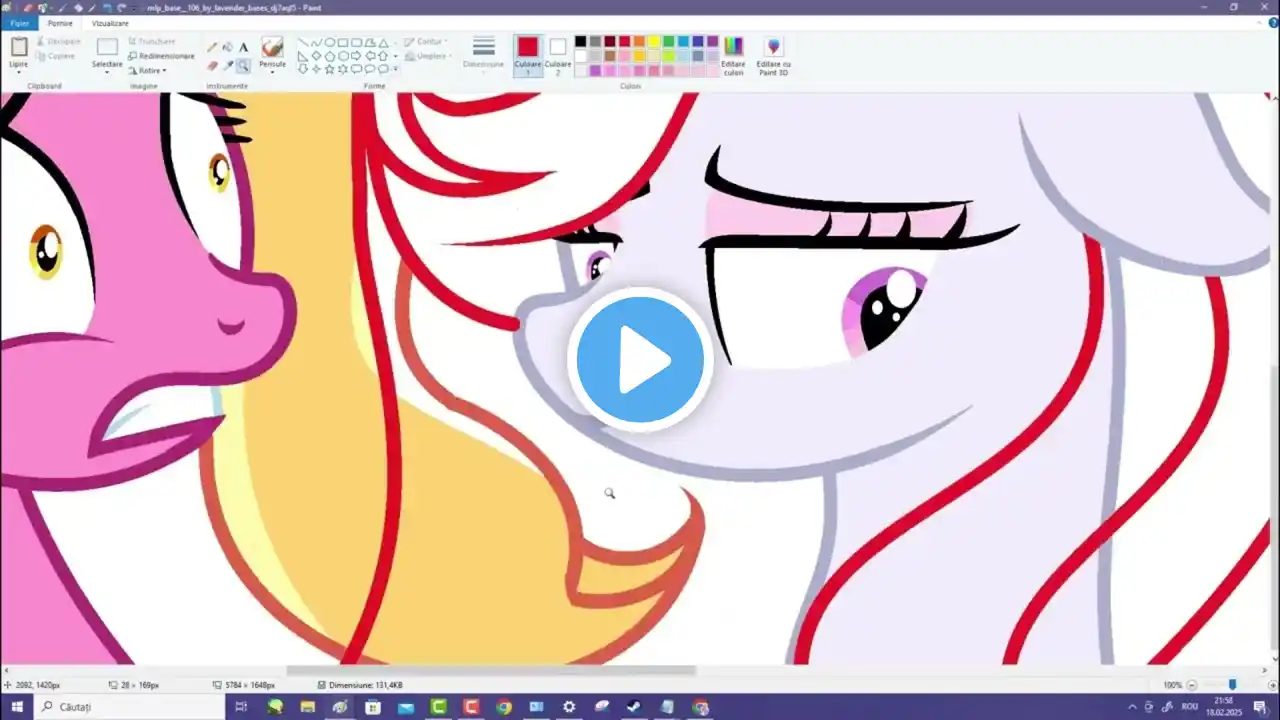Select the Eraser tool
This screenshot has height=720, width=1280.
pyautogui.click(x=212, y=65)
